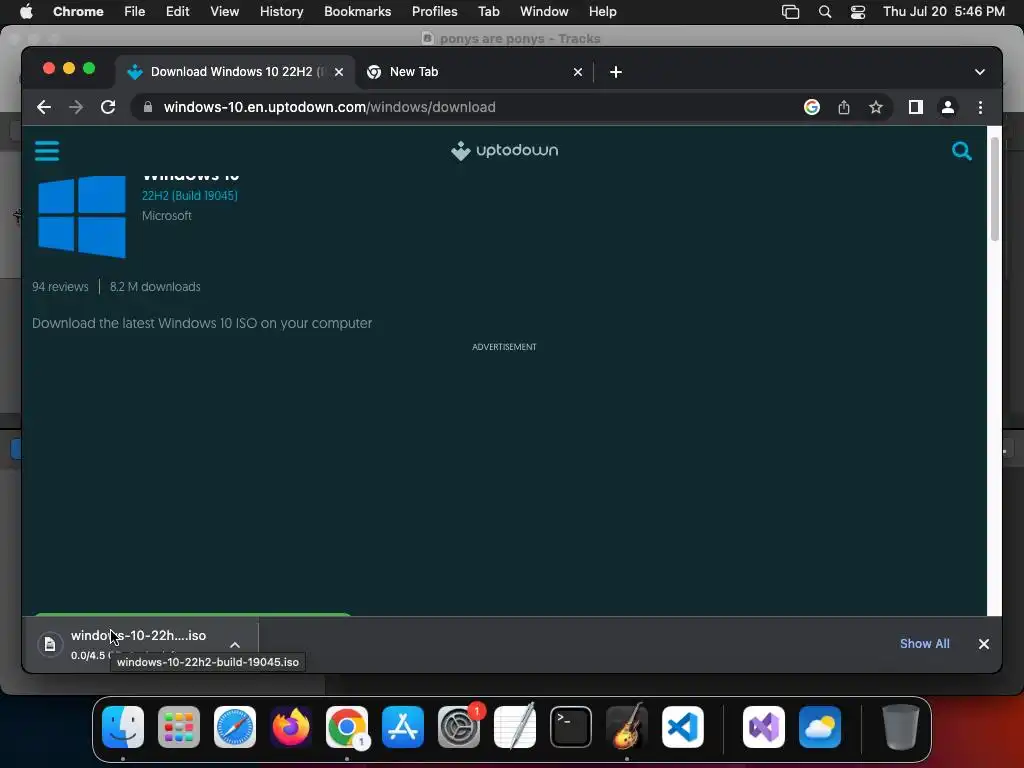Launch GarageBand from the Dock
1024x768 pixels.
[627, 727]
